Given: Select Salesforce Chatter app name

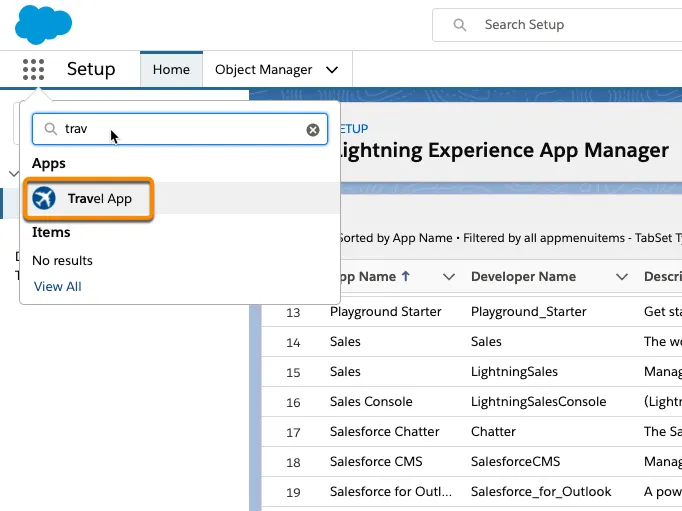Looking at the screenshot, I should (384, 431).
